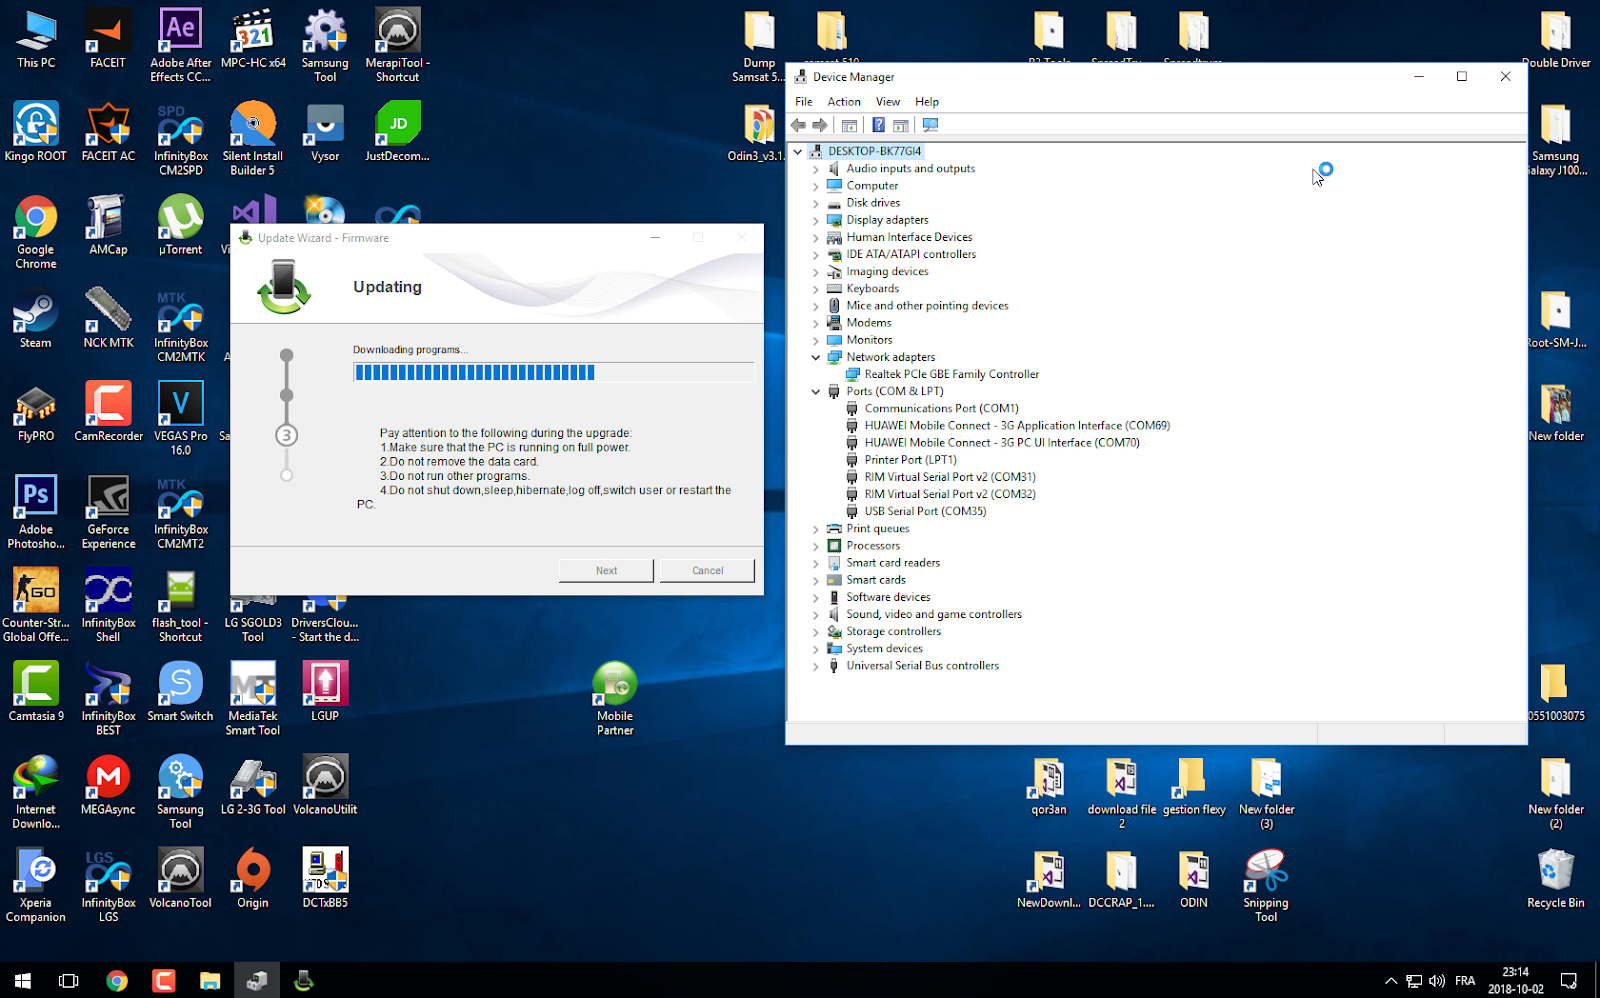The image size is (1600, 998).
Task: Click the Help icon in Device Manager toolbar
Action: point(878,125)
